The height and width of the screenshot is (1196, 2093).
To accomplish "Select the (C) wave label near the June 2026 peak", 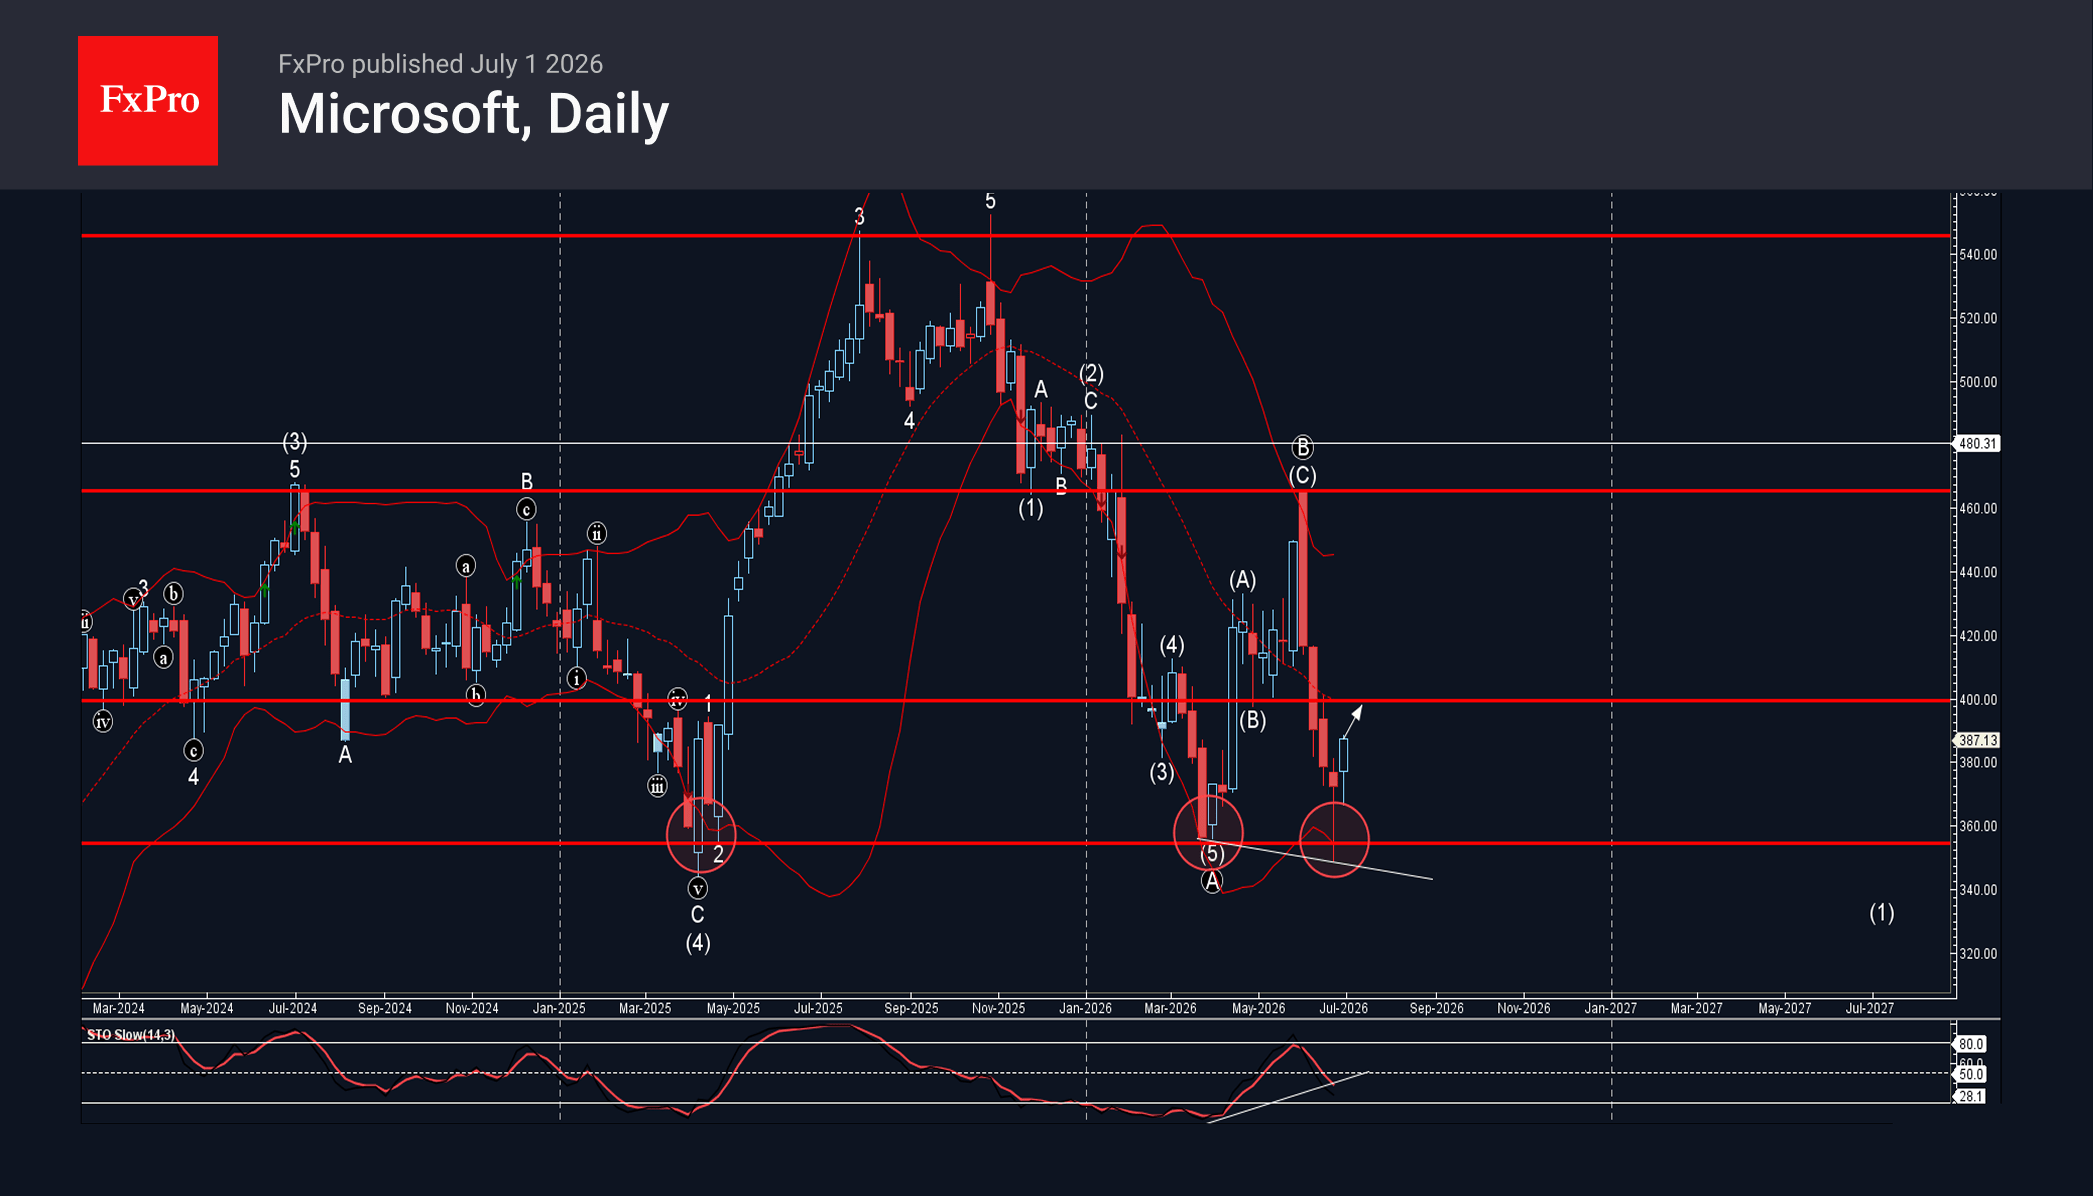I will (1302, 476).
